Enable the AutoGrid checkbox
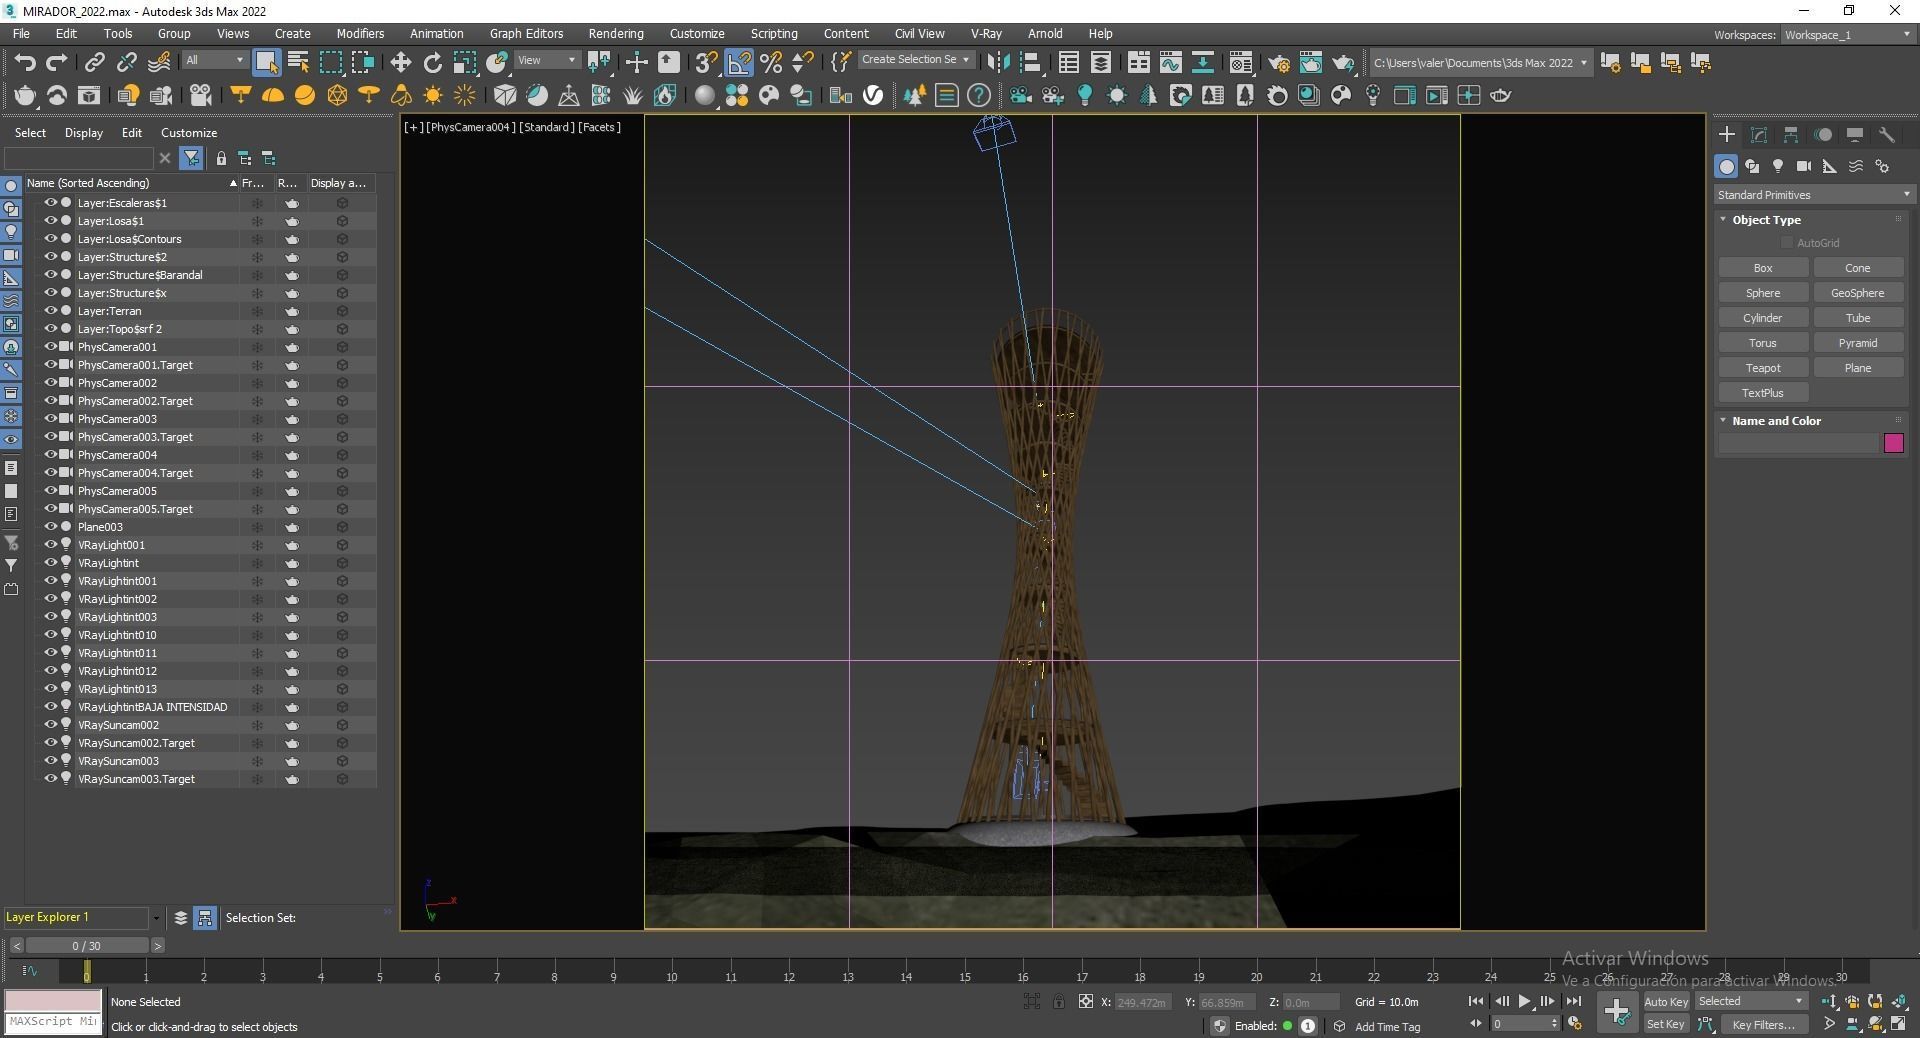Screen dimensions: 1920x1038 click(1786, 243)
